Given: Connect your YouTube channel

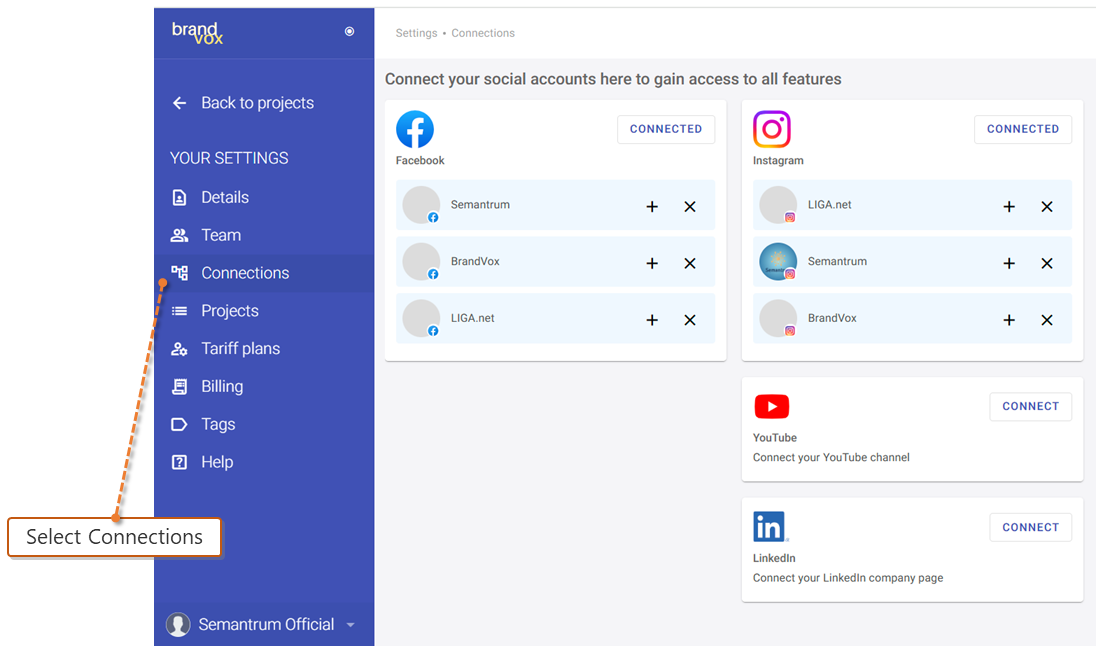Looking at the screenshot, I should coord(1030,406).
